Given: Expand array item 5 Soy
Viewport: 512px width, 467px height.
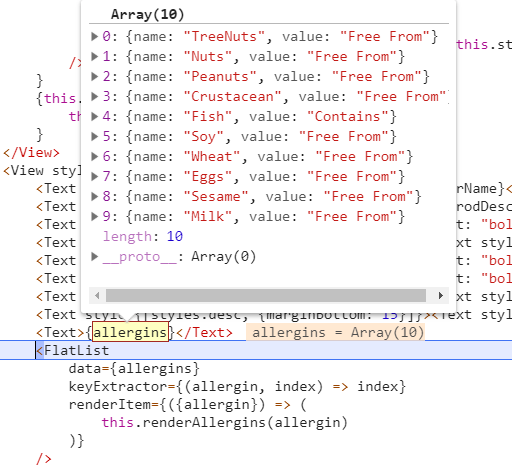Looking at the screenshot, I should tap(95, 136).
